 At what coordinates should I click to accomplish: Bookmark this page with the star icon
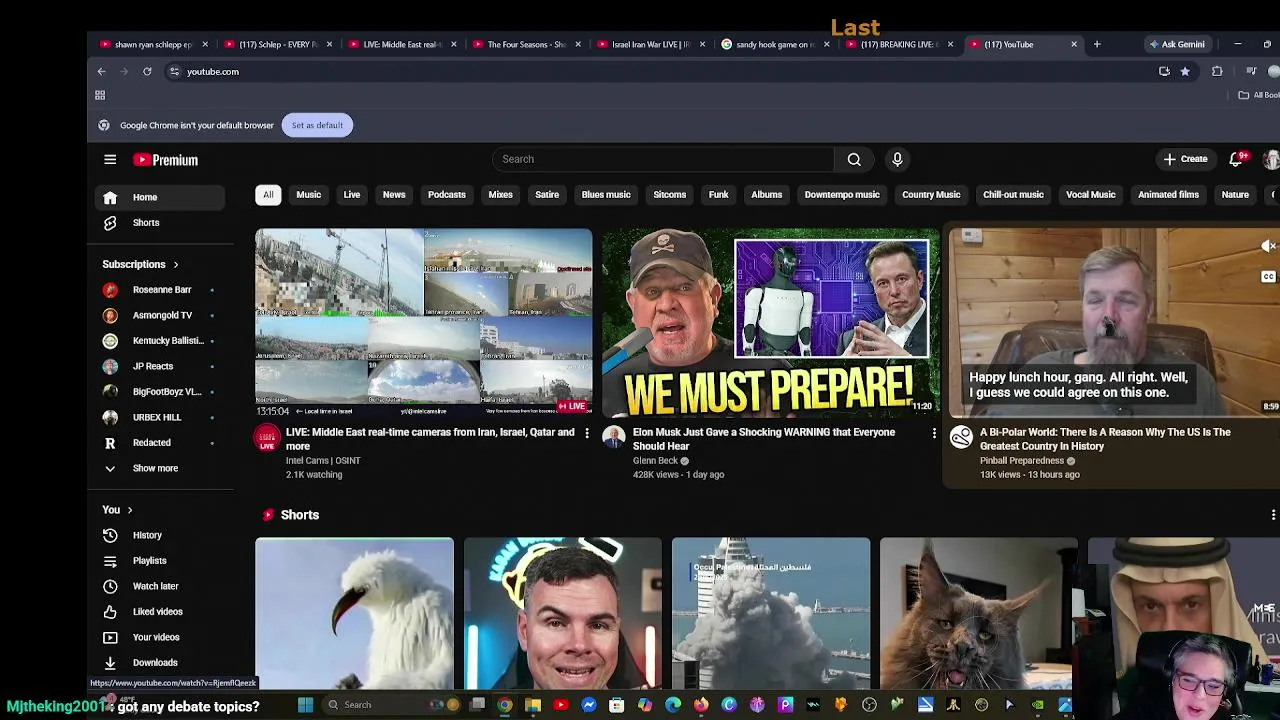tap(1185, 71)
